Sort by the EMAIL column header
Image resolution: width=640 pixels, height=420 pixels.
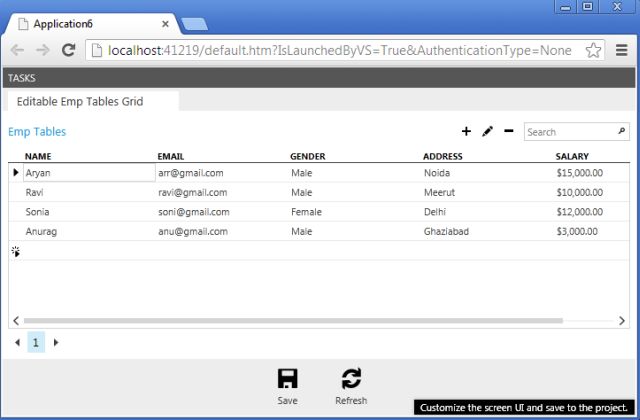[x=171, y=156]
